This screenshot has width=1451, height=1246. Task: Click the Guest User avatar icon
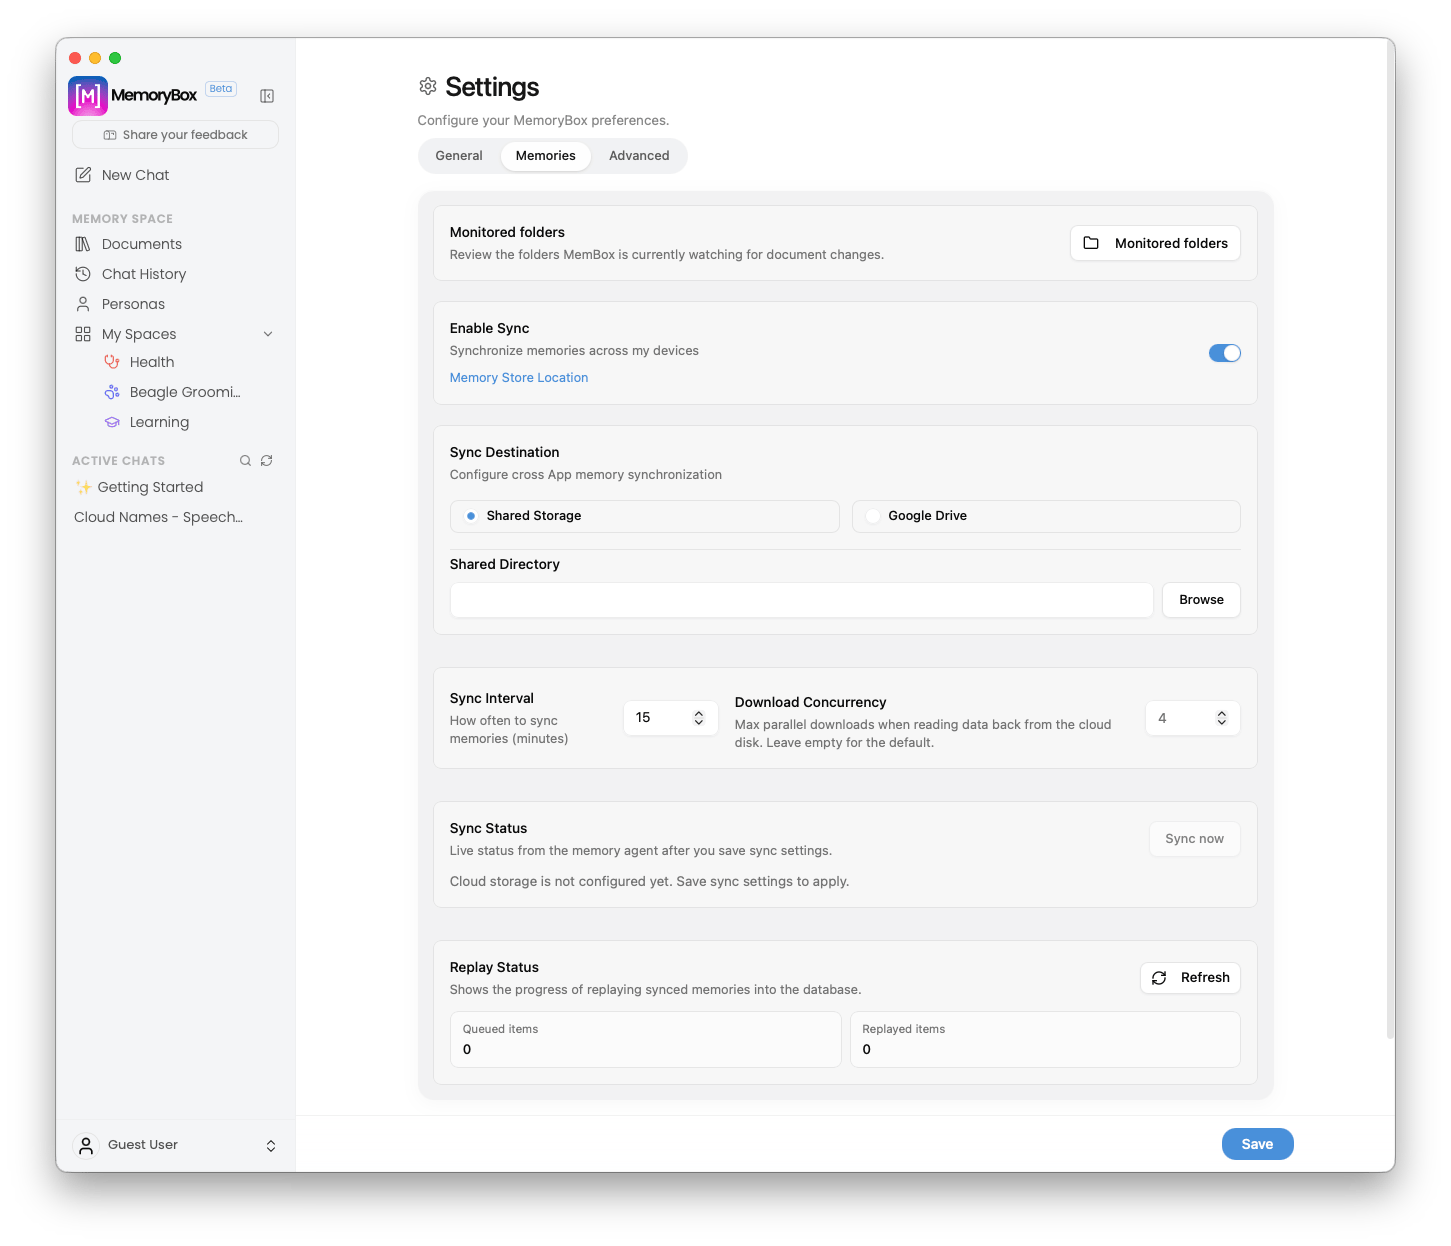click(86, 1145)
